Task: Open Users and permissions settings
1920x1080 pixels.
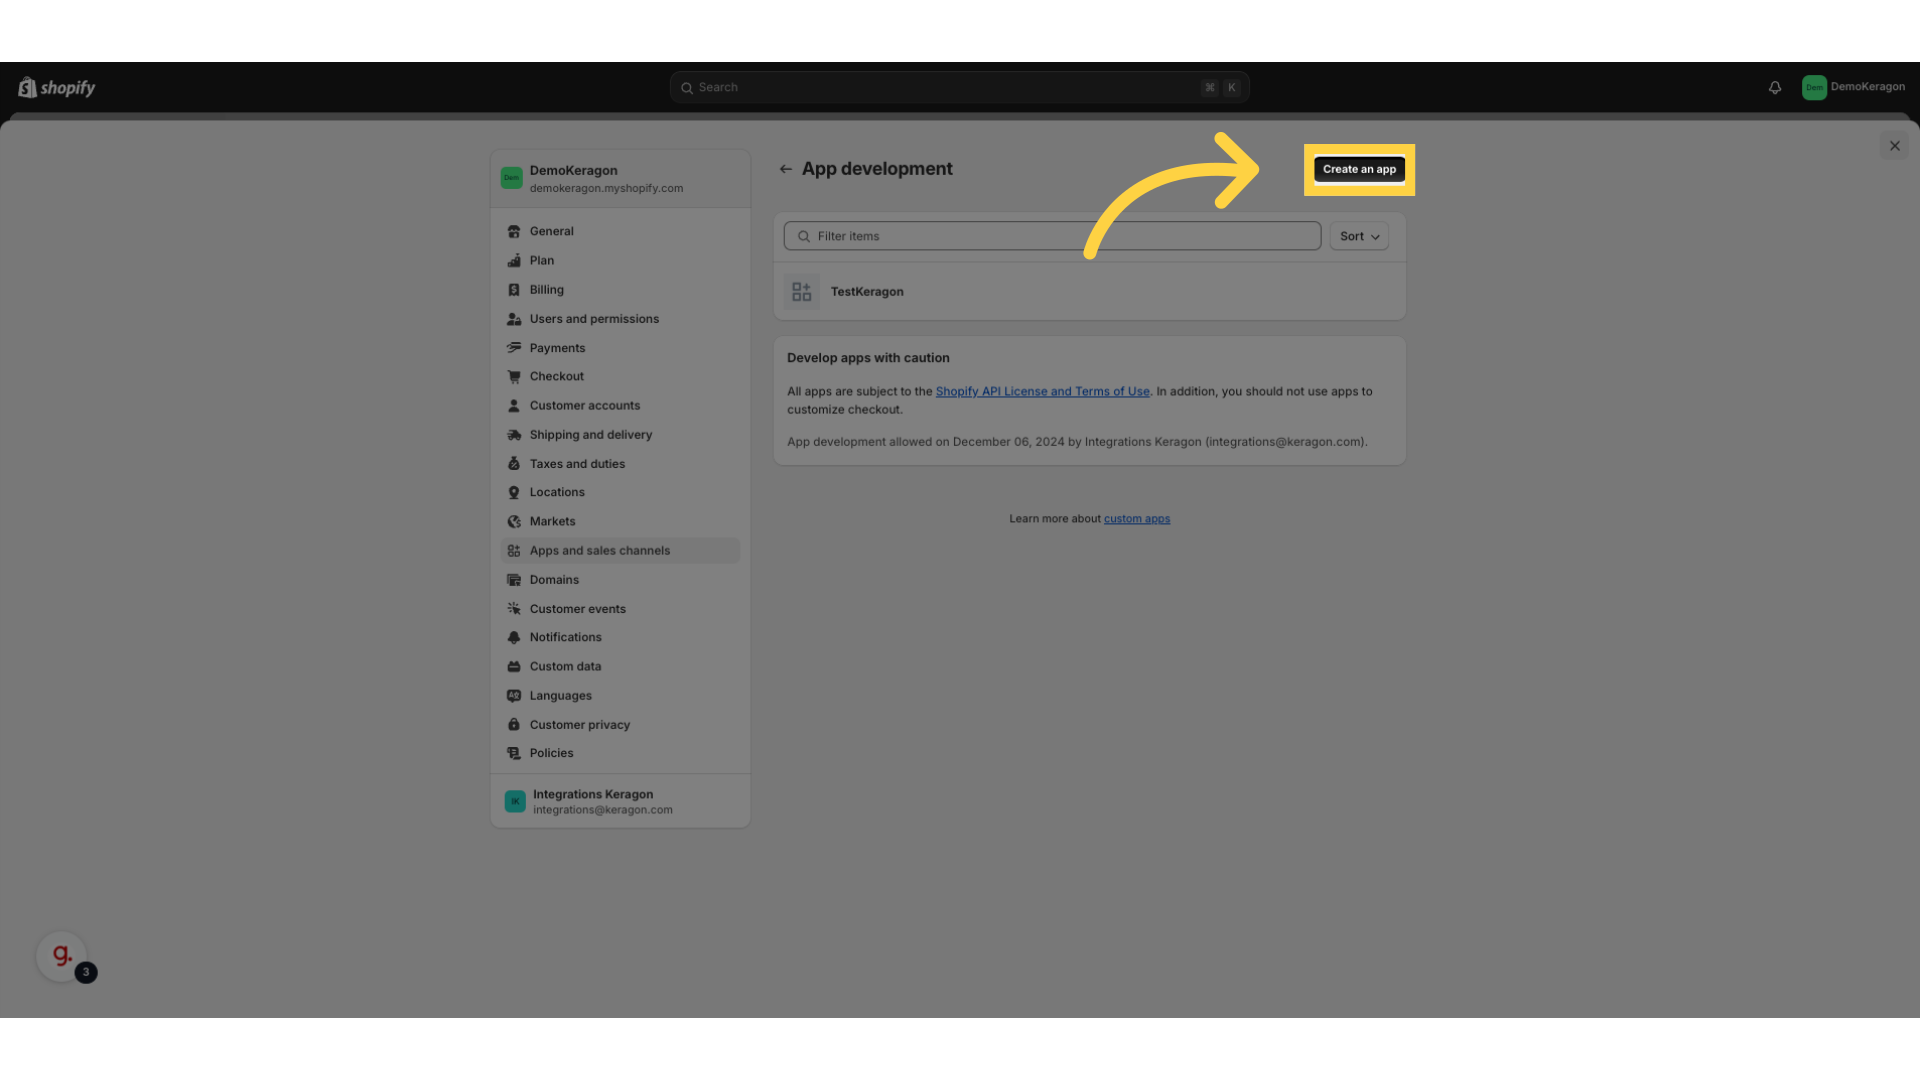Action: pyautogui.click(x=620, y=319)
